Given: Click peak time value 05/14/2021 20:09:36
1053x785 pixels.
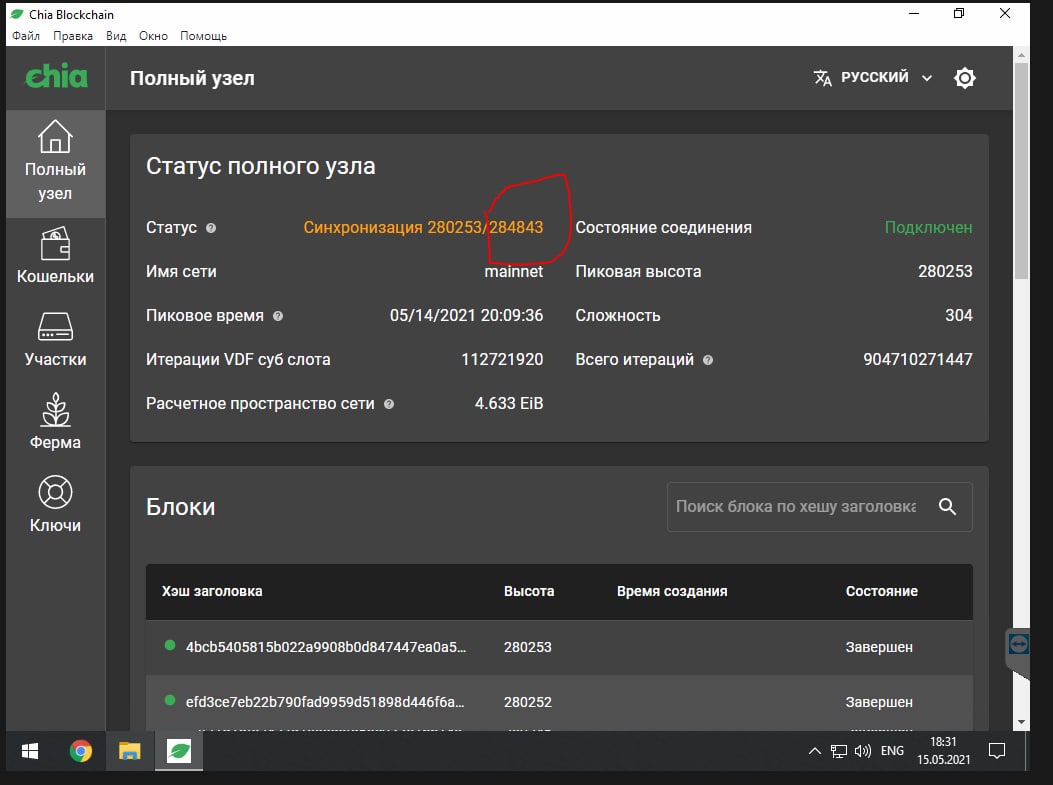Looking at the screenshot, I should pos(466,316).
